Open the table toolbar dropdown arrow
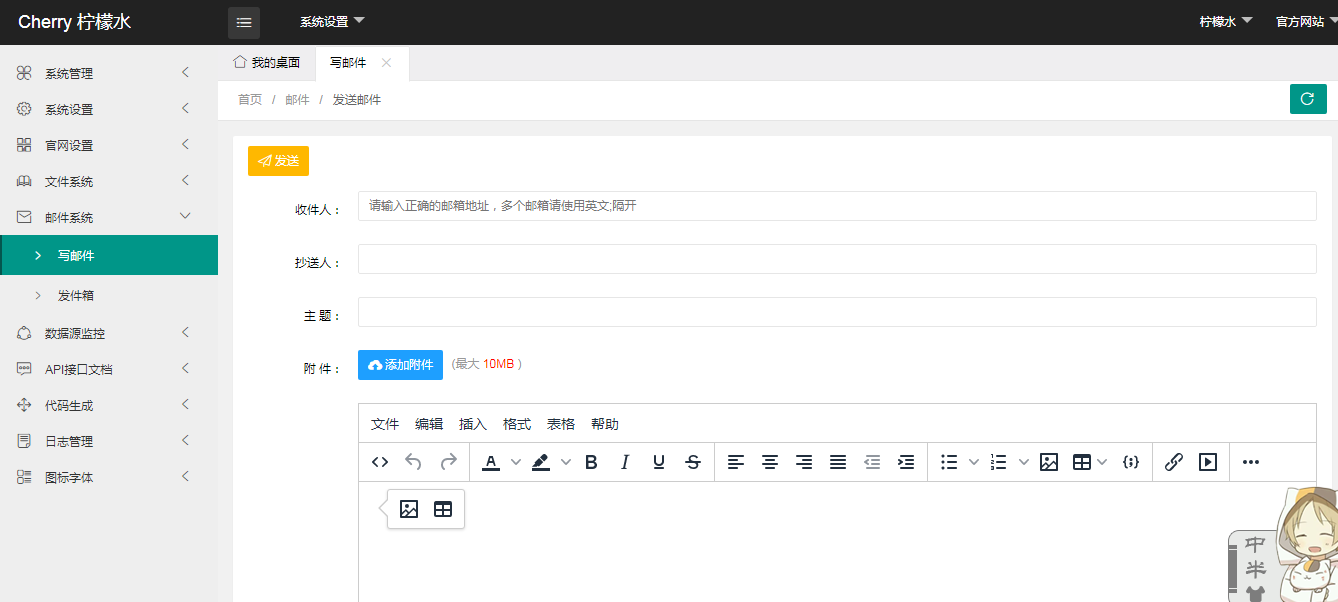 [1102, 462]
